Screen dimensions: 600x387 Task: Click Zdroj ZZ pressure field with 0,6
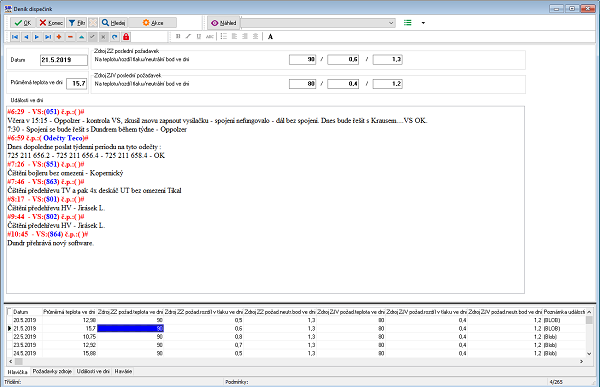(x=343, y=59)
